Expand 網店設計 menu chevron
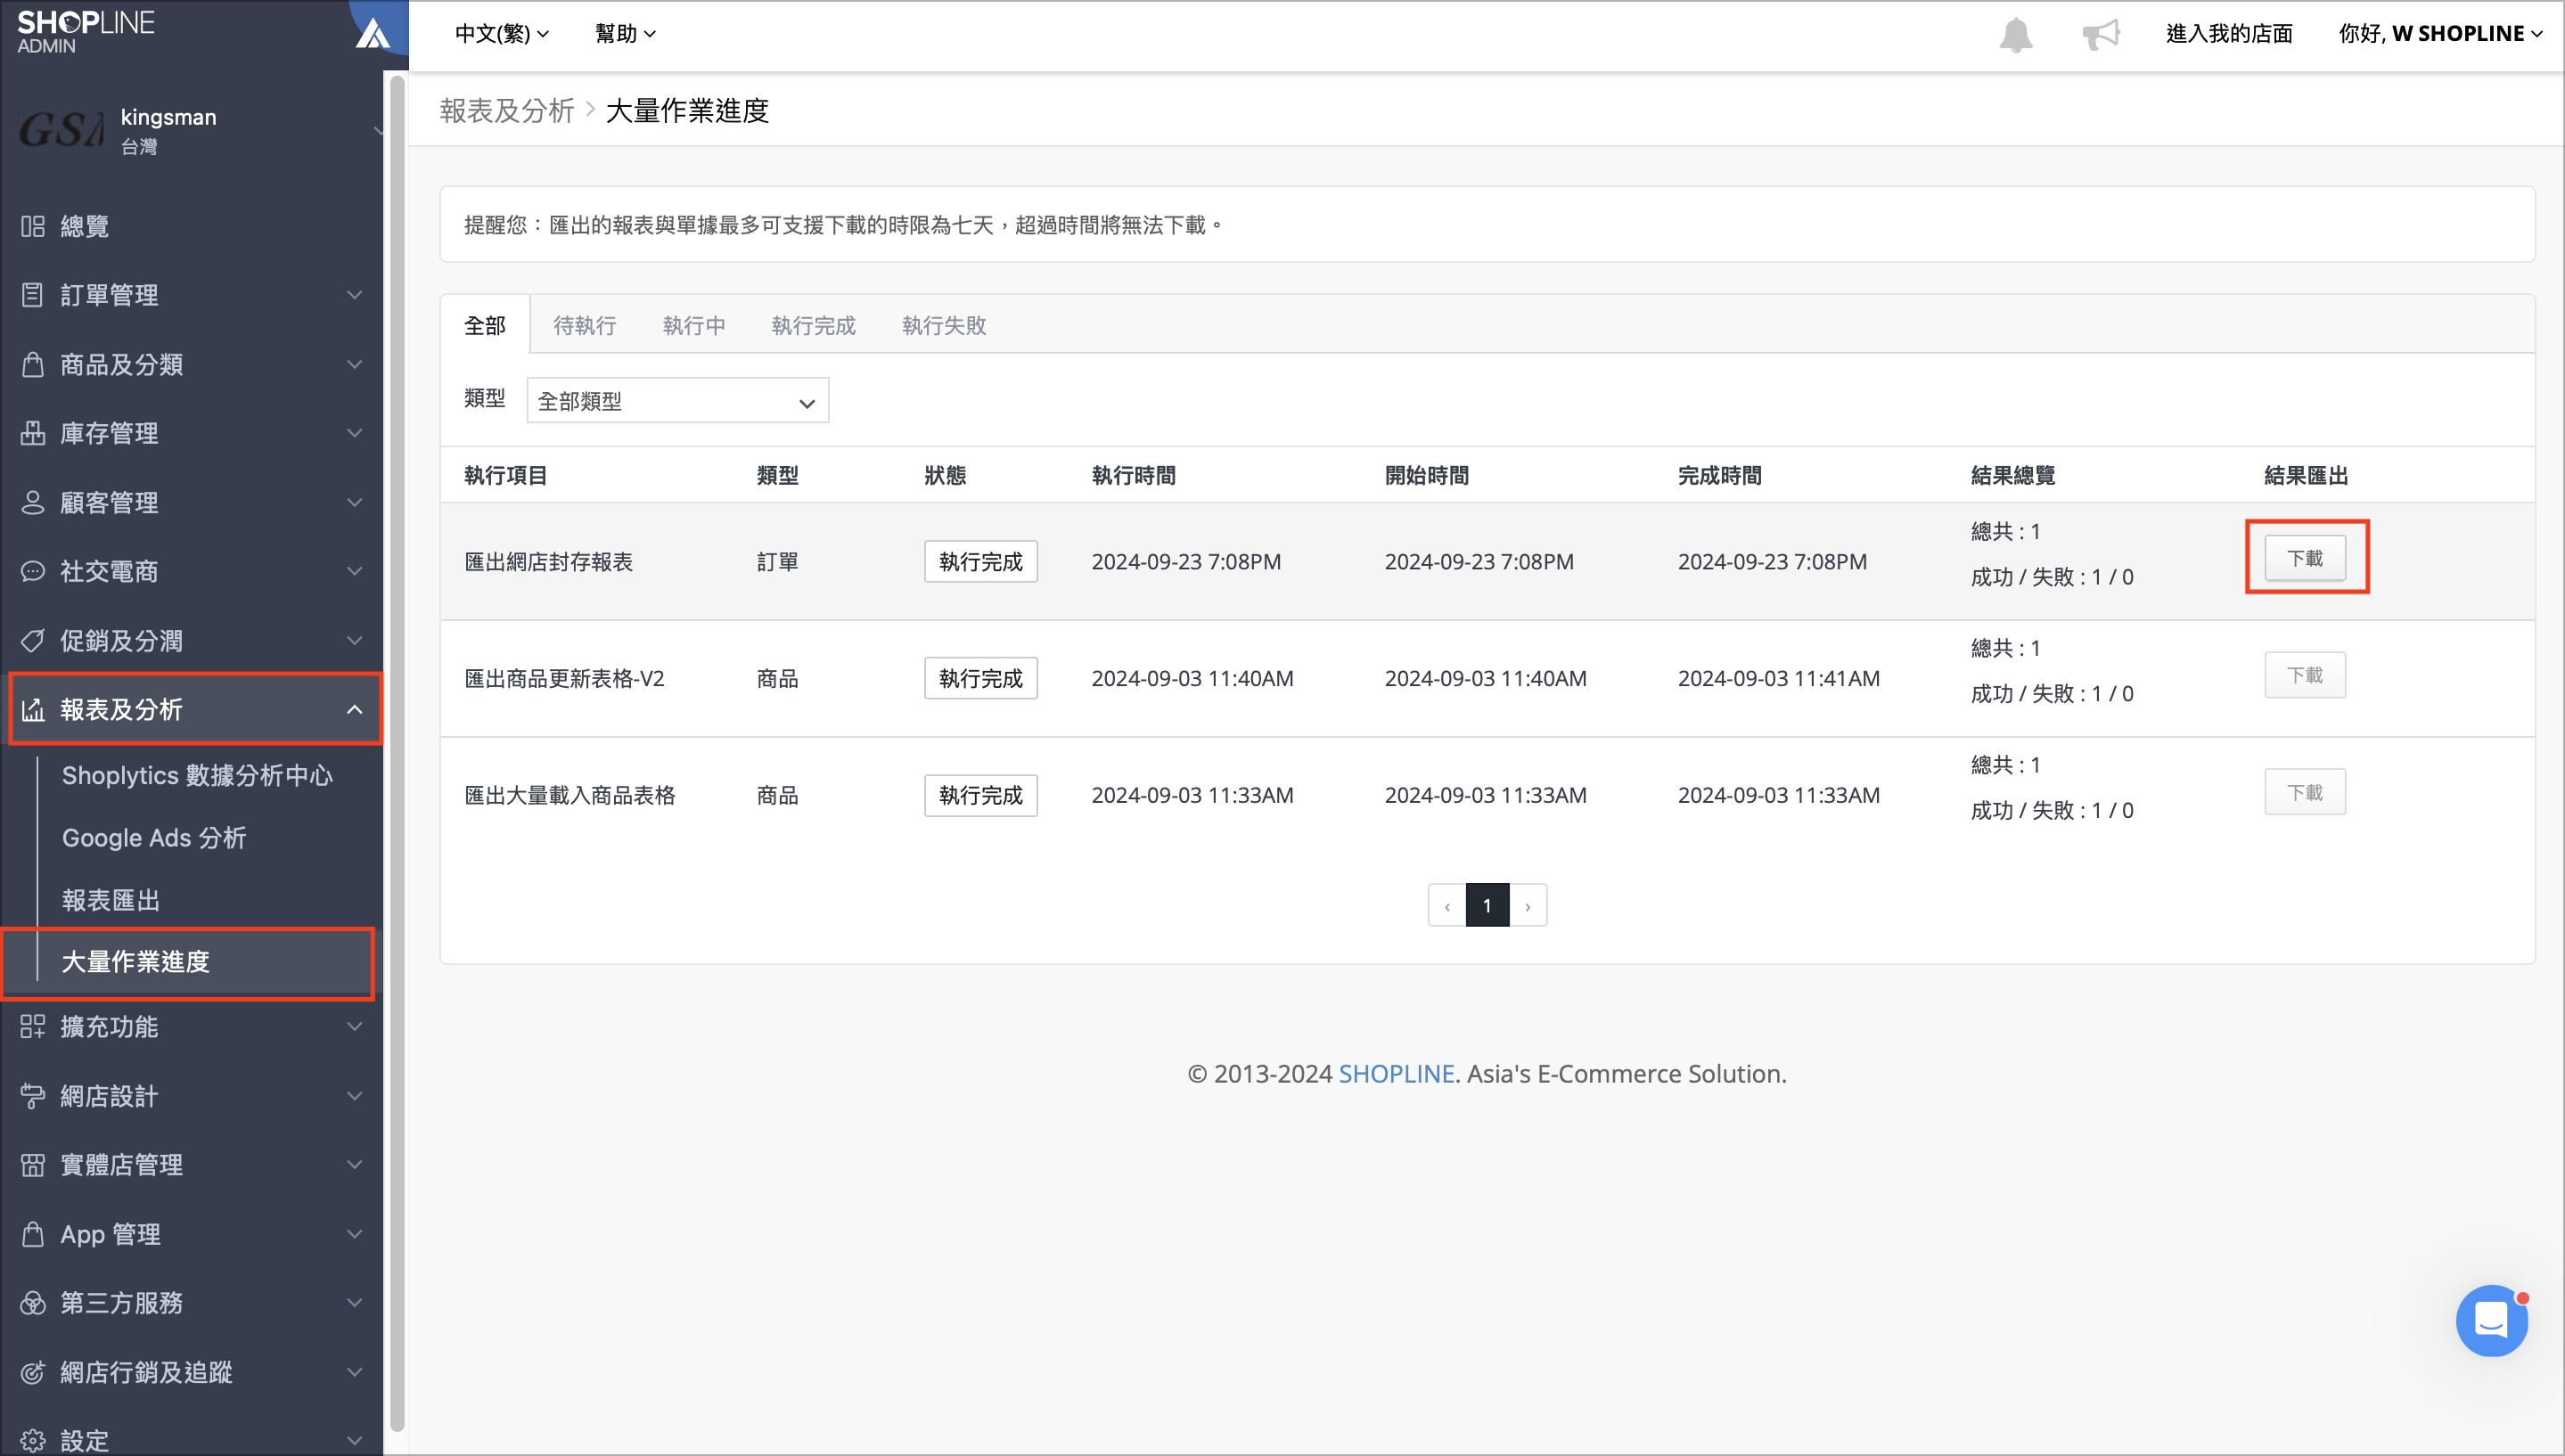The width and height of the screenshot is (2565, 1456). (355, 1096)
